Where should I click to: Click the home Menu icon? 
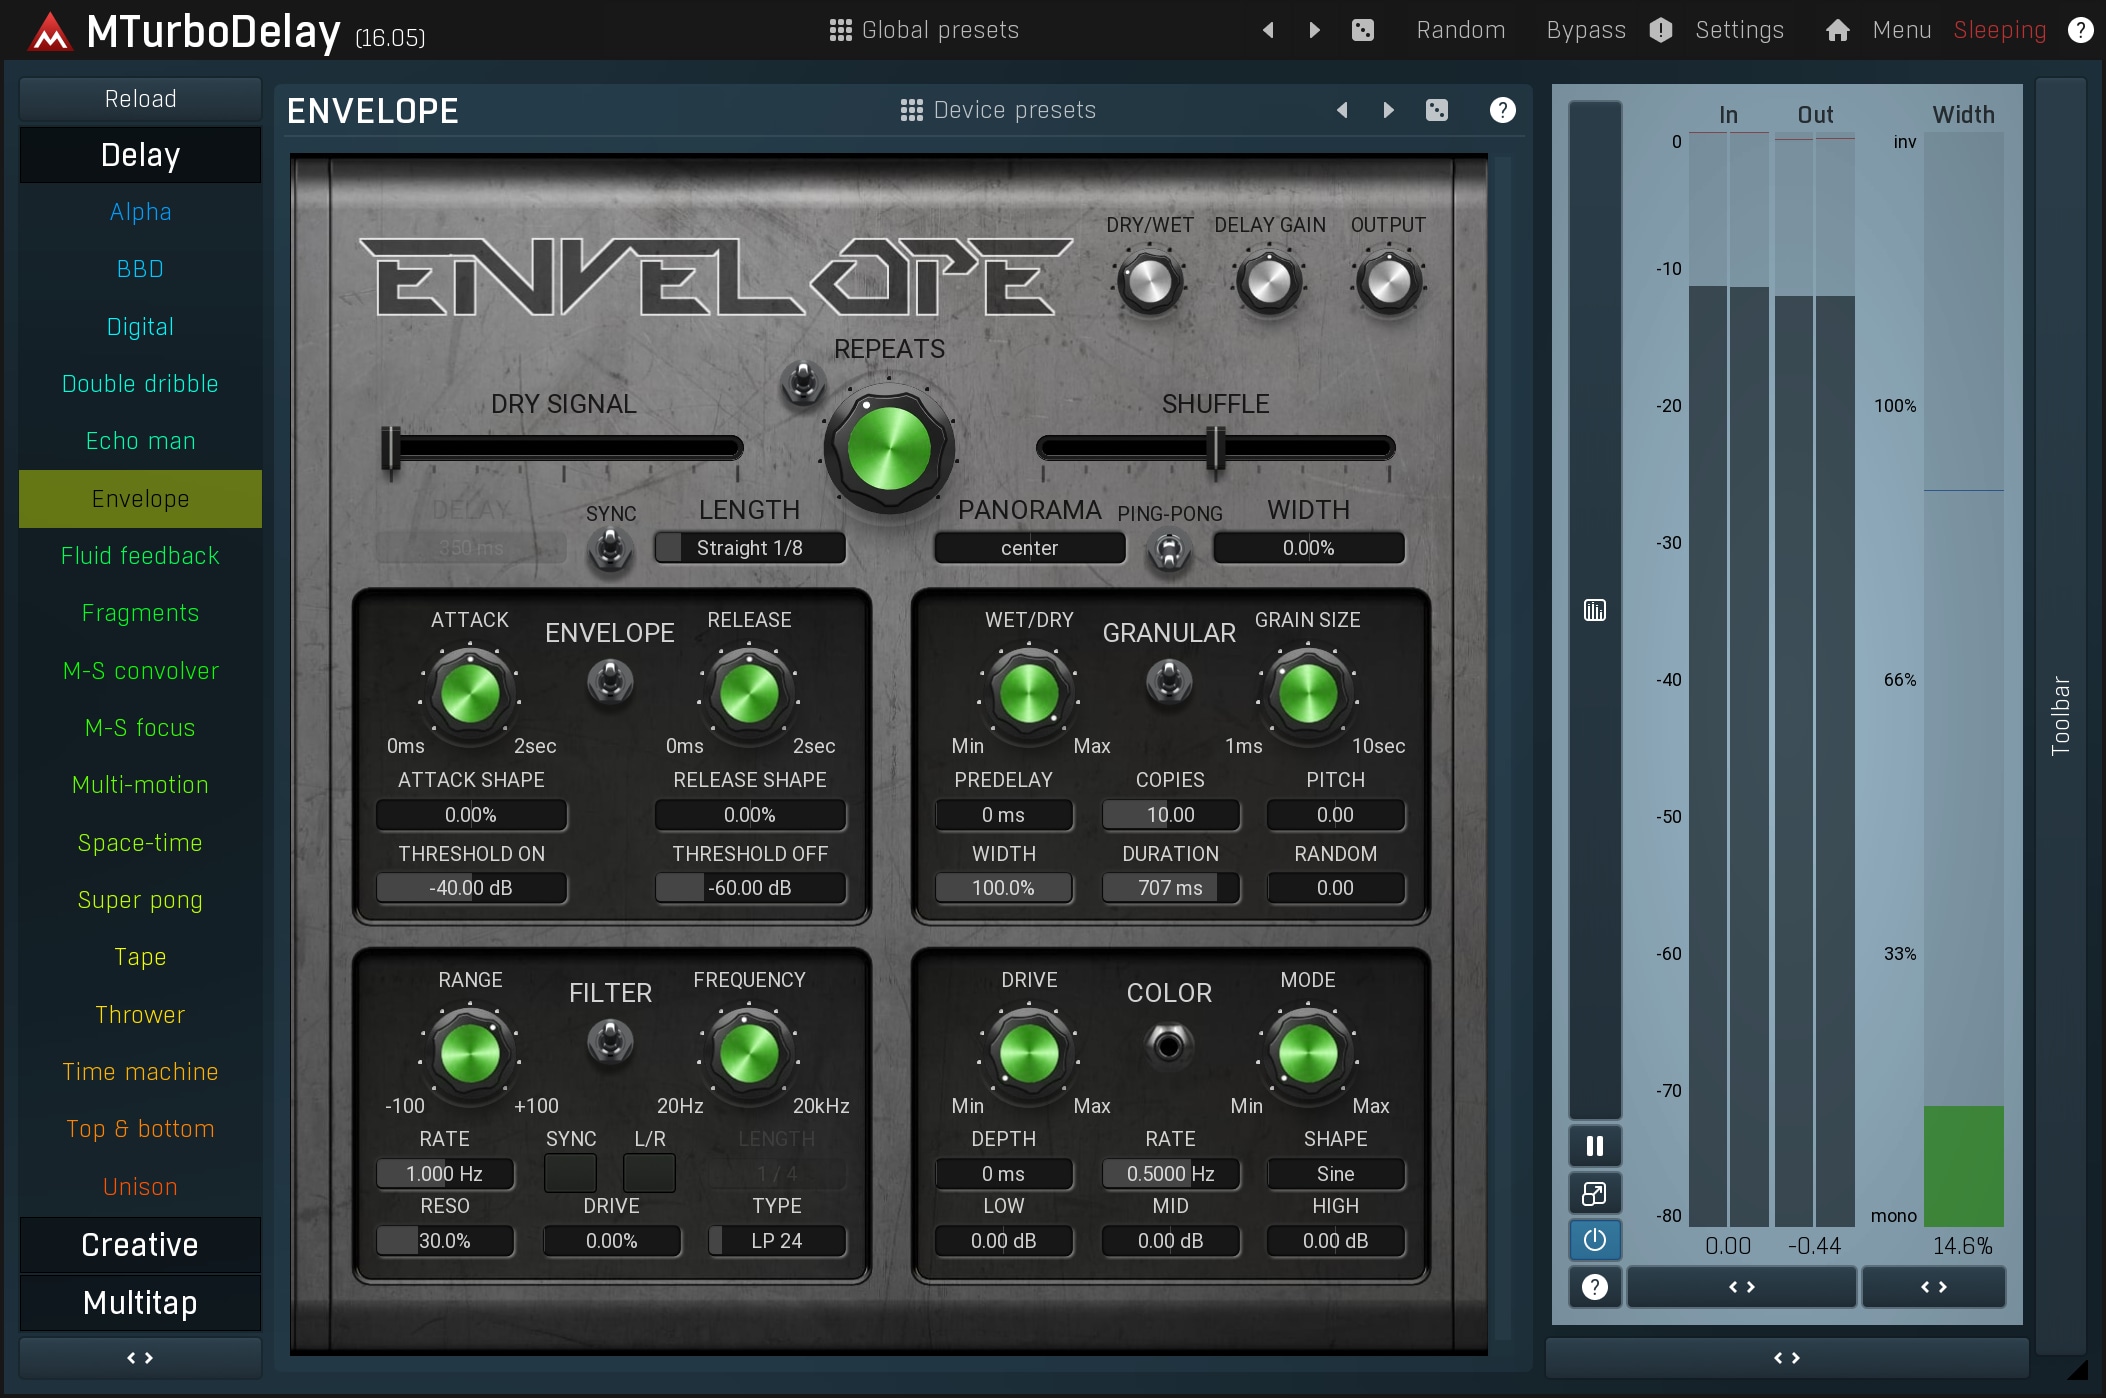(x=1837, y=30)
